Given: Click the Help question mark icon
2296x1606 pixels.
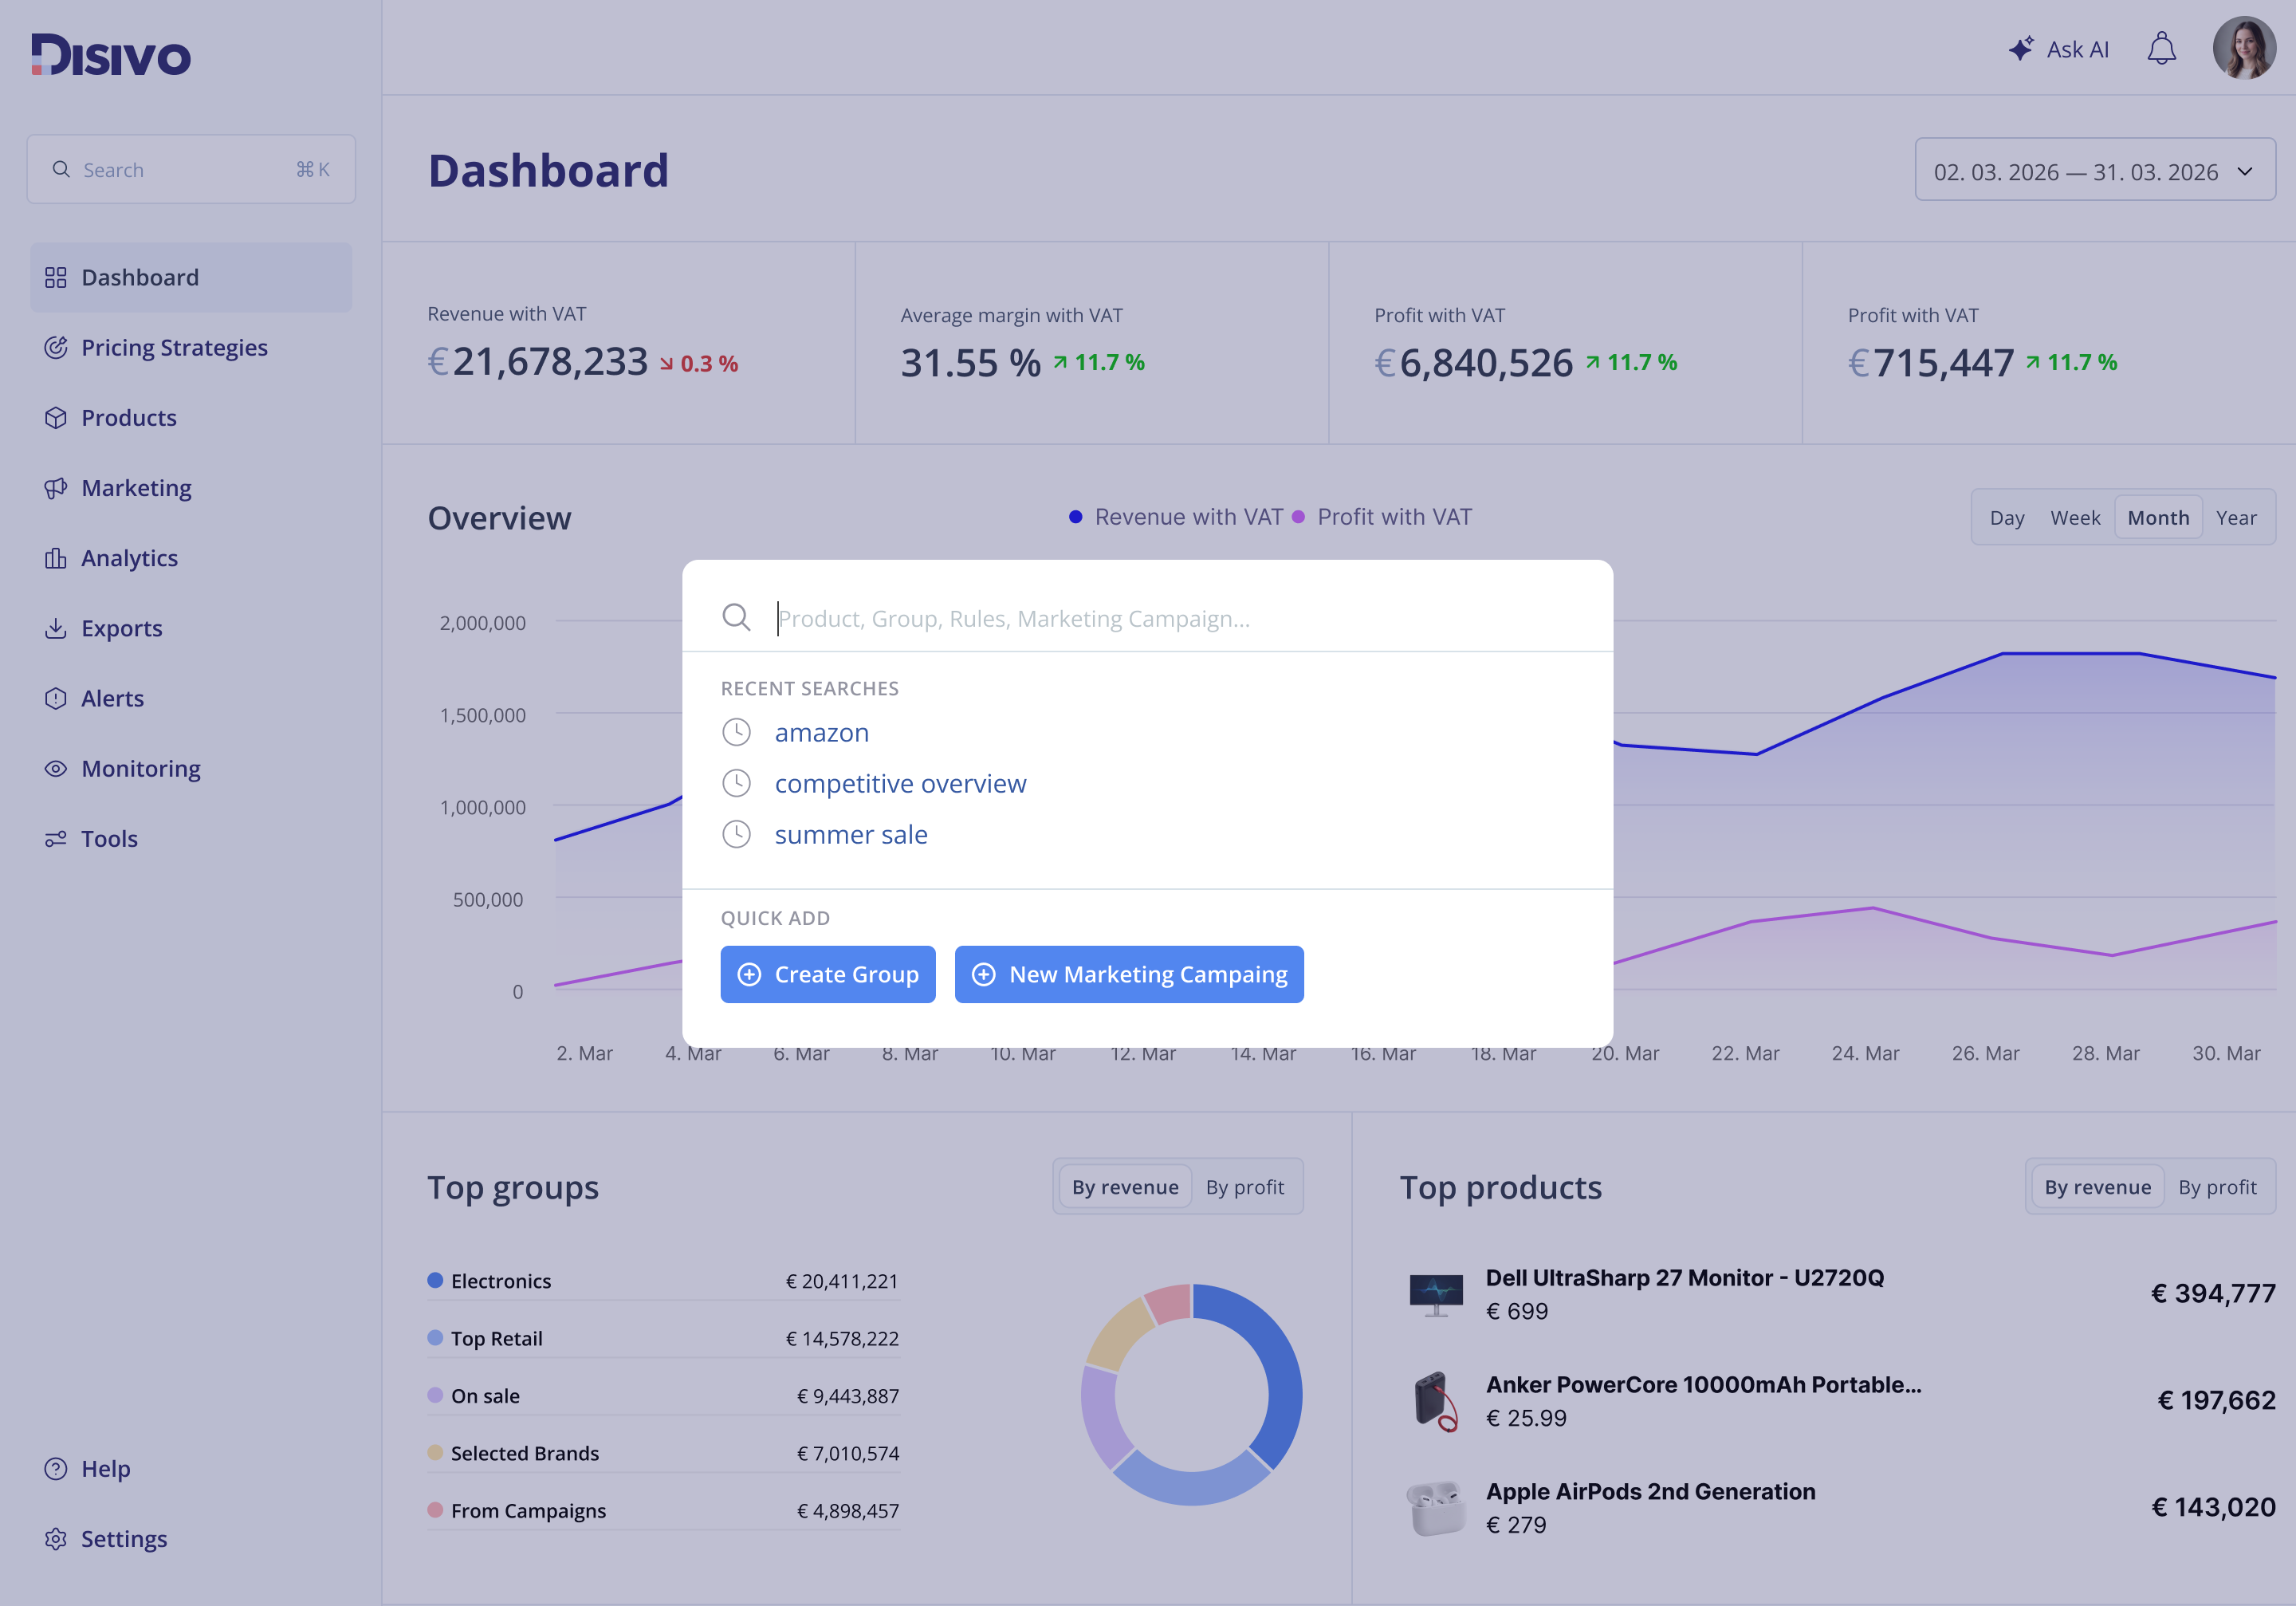Looking at the screenshot, I should (56, 1468).
